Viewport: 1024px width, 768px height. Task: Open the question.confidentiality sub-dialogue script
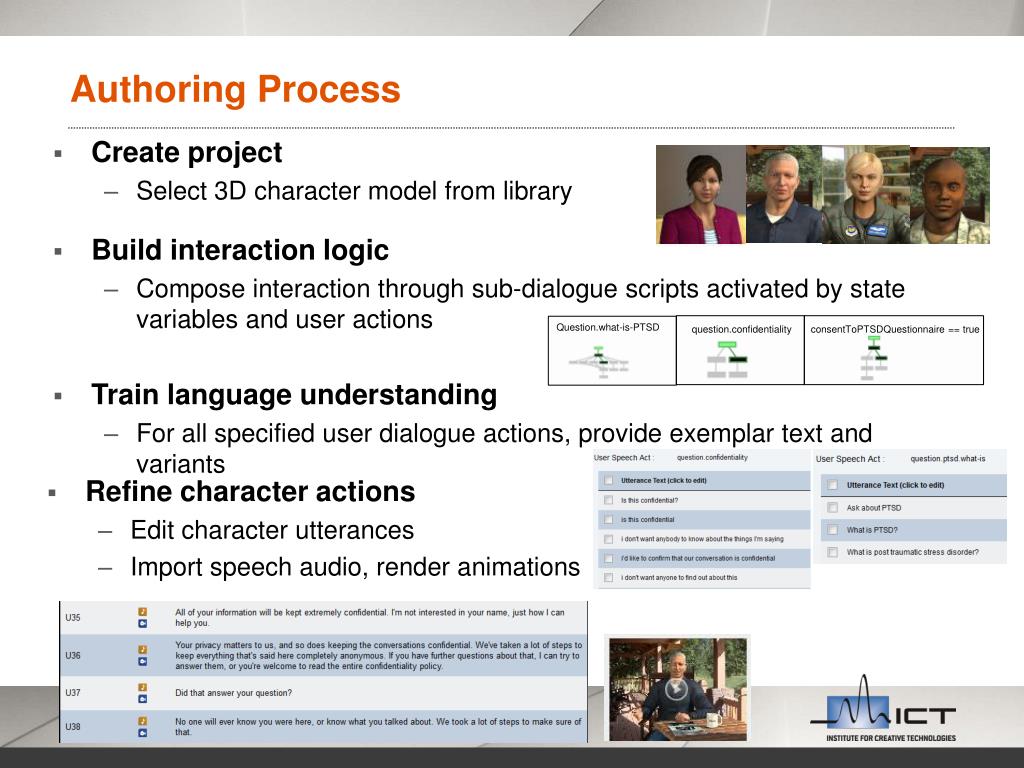click(740, 350)
